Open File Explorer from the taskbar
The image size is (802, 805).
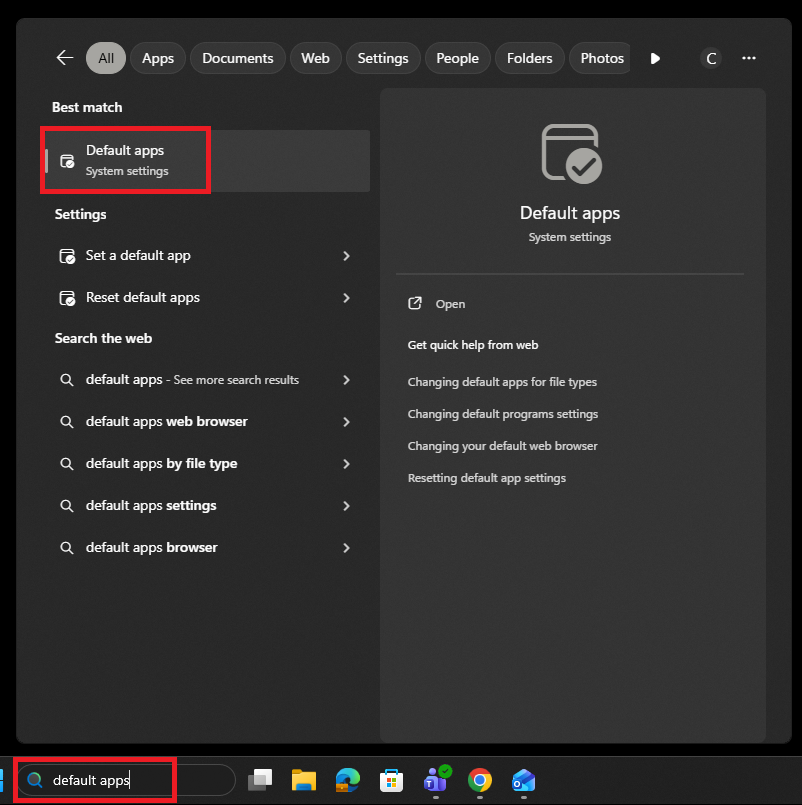coord(304,780)
